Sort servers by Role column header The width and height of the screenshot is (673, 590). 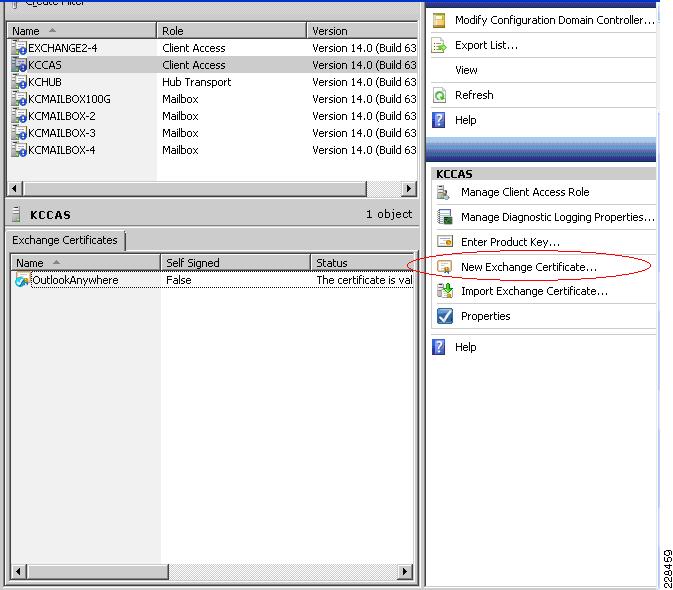click(232, 31)
